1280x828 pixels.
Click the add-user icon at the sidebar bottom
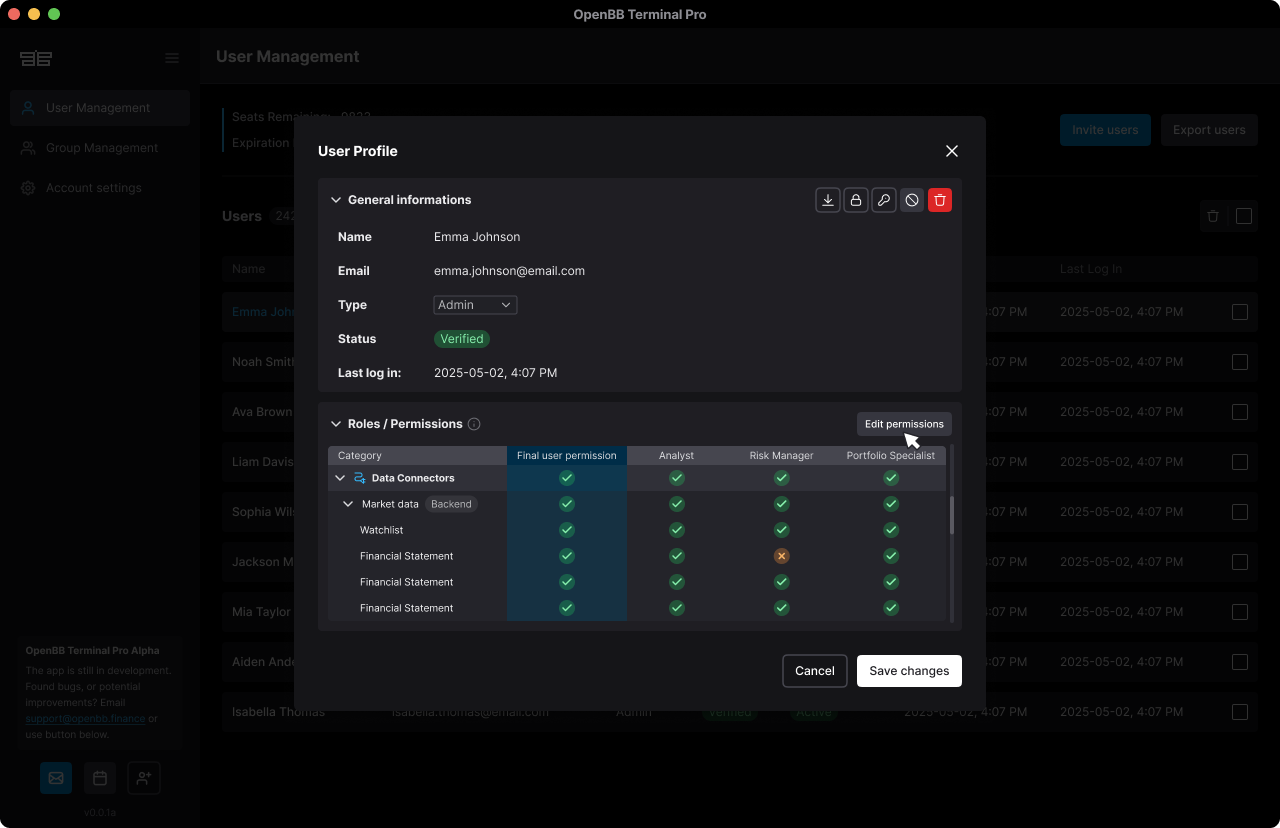pyautogui.click(x=144, y=778)
